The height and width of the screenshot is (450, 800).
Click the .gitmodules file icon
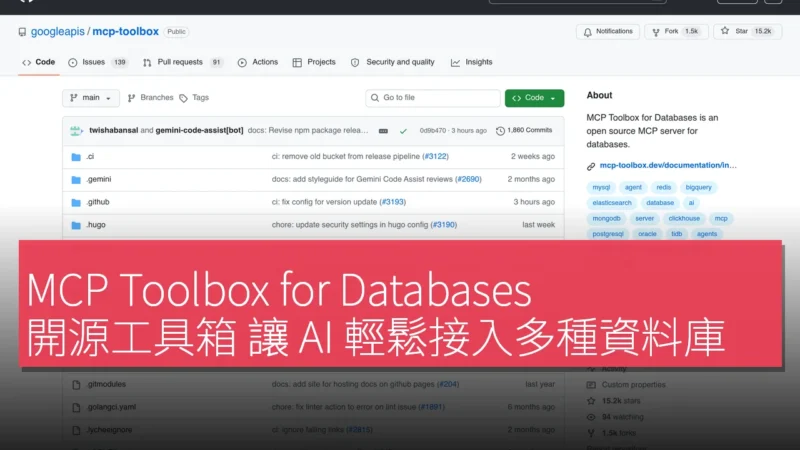(76, 385)
